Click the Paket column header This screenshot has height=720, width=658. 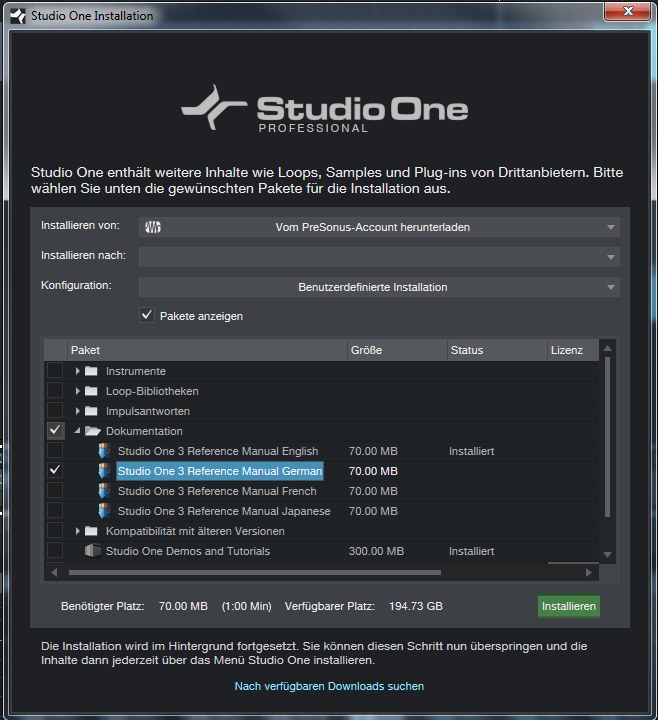pos(207,350)
